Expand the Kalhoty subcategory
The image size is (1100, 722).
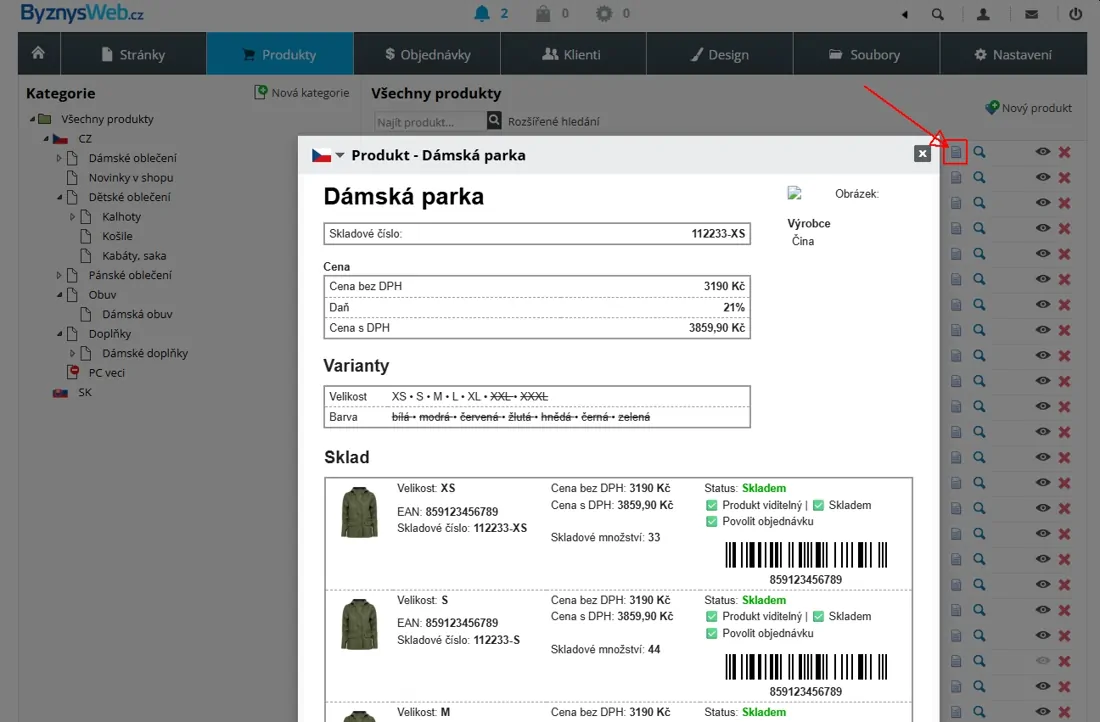[72, 217]
